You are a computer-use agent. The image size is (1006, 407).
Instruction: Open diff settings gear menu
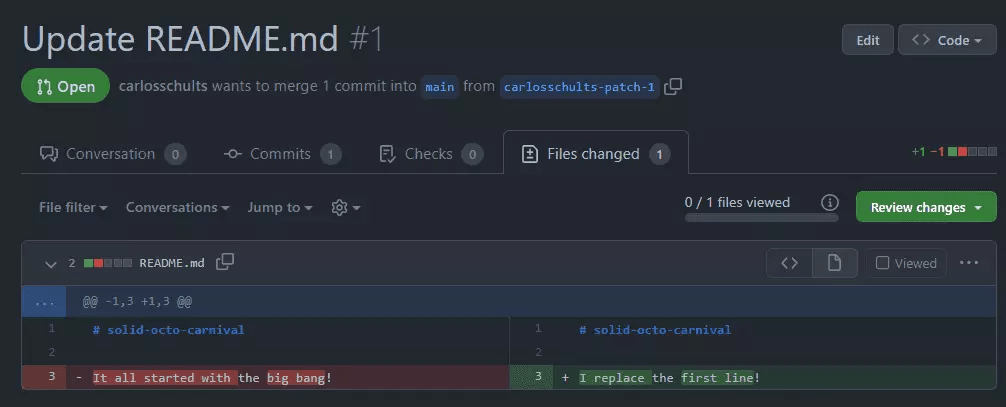pos(346,207)
